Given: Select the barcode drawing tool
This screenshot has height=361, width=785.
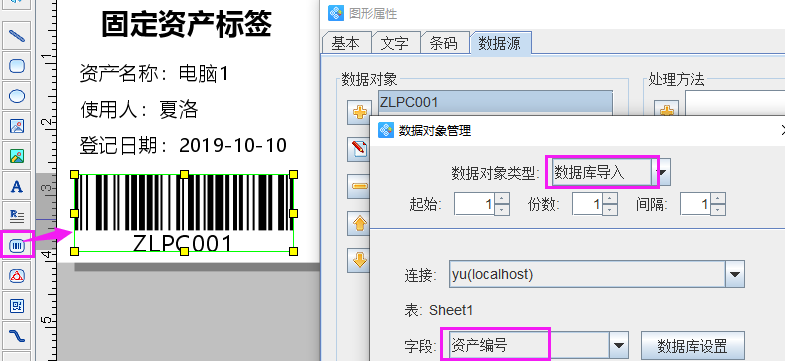Looking at the screenshot, I should point(17,245).
